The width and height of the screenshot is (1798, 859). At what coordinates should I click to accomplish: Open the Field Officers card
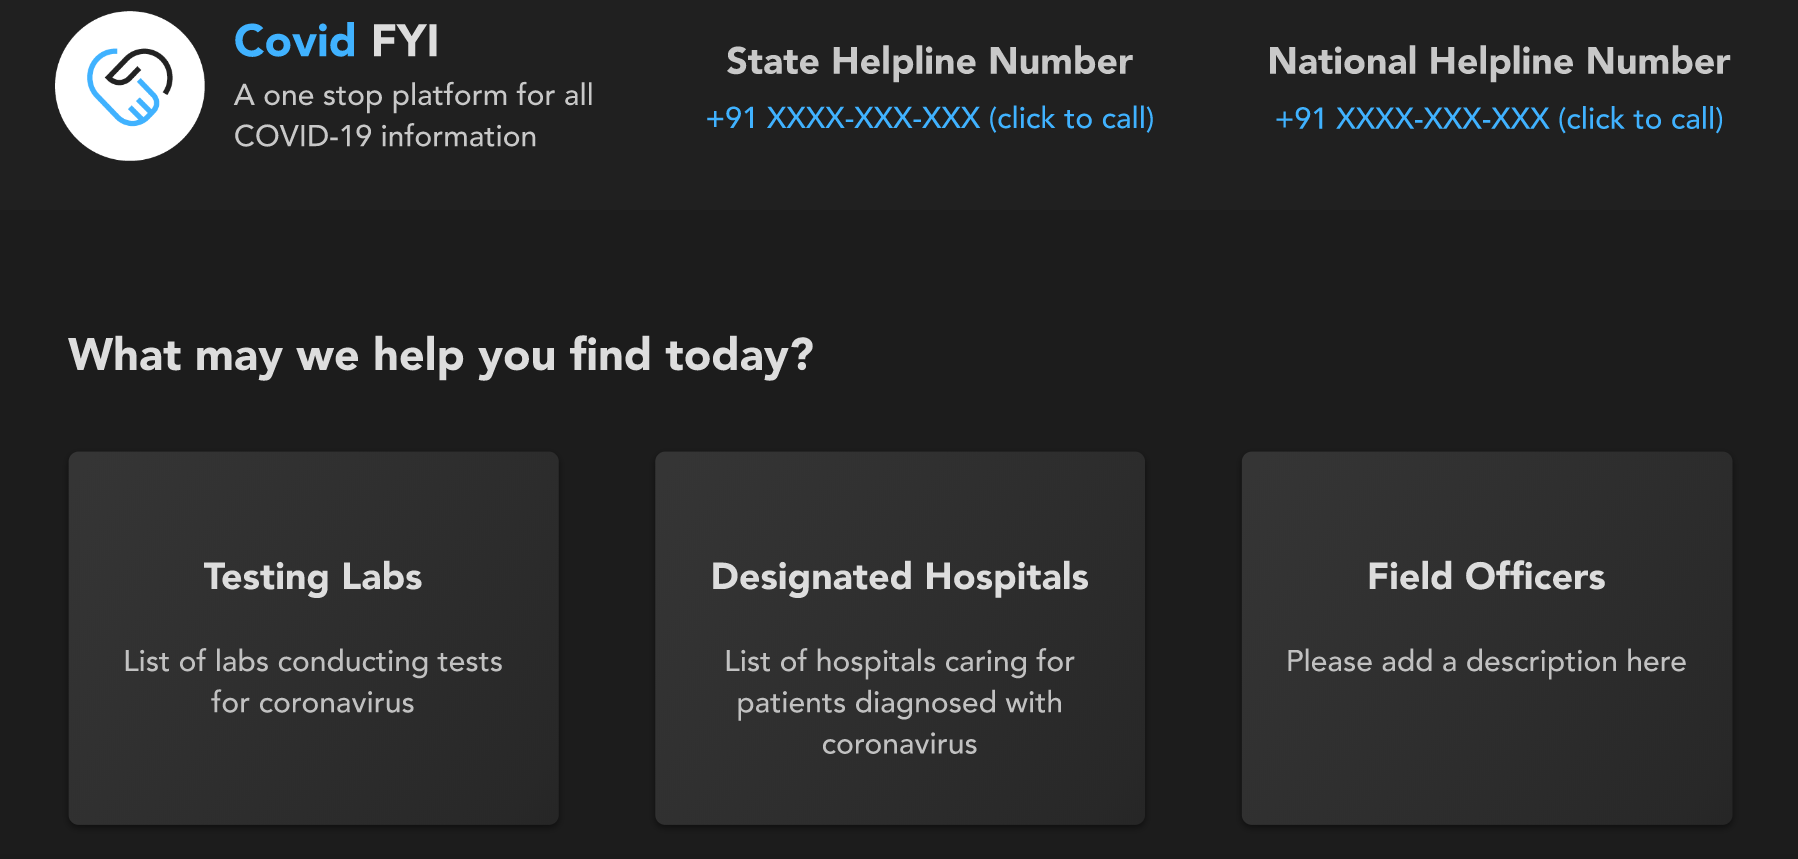pos(1486,760)
